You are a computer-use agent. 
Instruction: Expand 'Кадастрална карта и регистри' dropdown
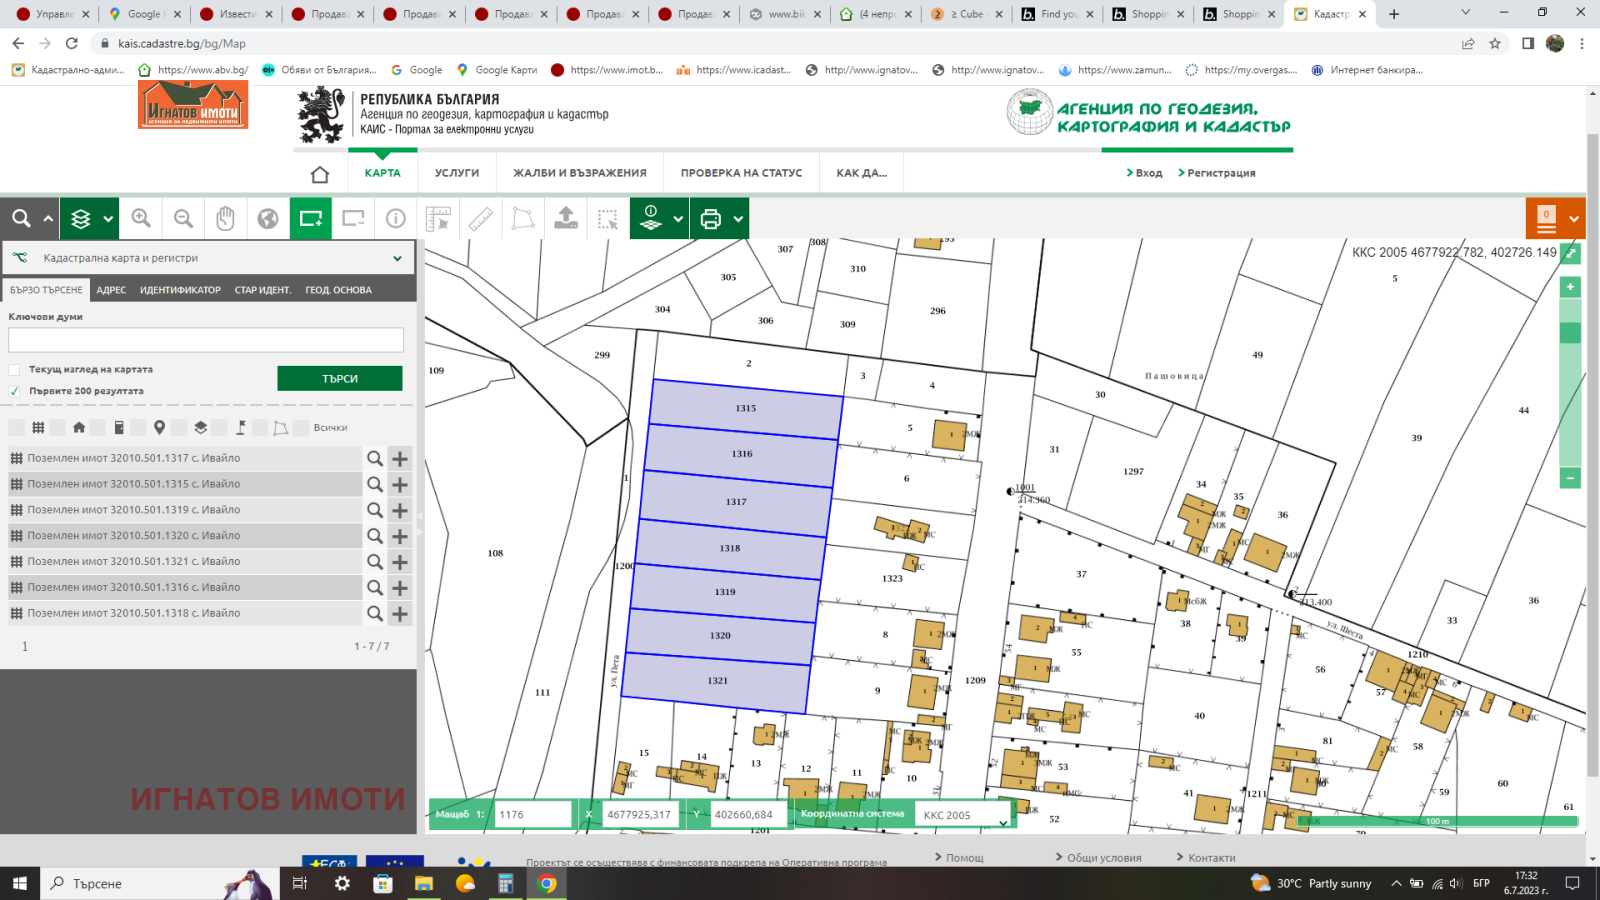(397, 258)
